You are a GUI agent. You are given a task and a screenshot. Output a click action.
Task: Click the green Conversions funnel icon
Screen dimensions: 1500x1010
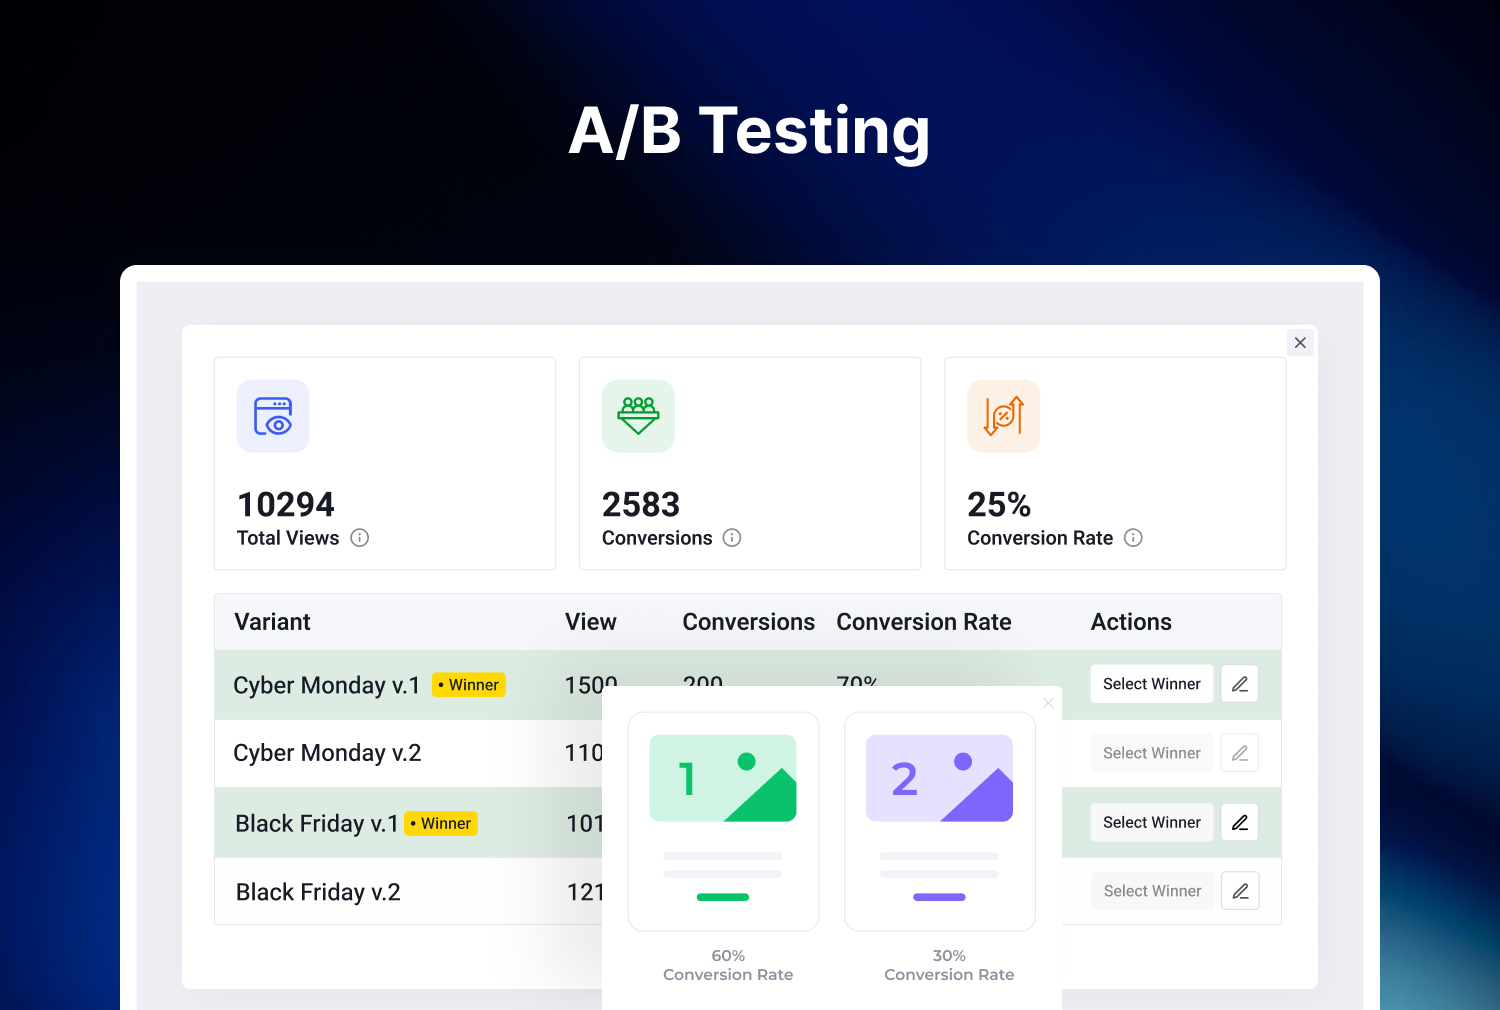pyautogui.click(x=638, y=416)
